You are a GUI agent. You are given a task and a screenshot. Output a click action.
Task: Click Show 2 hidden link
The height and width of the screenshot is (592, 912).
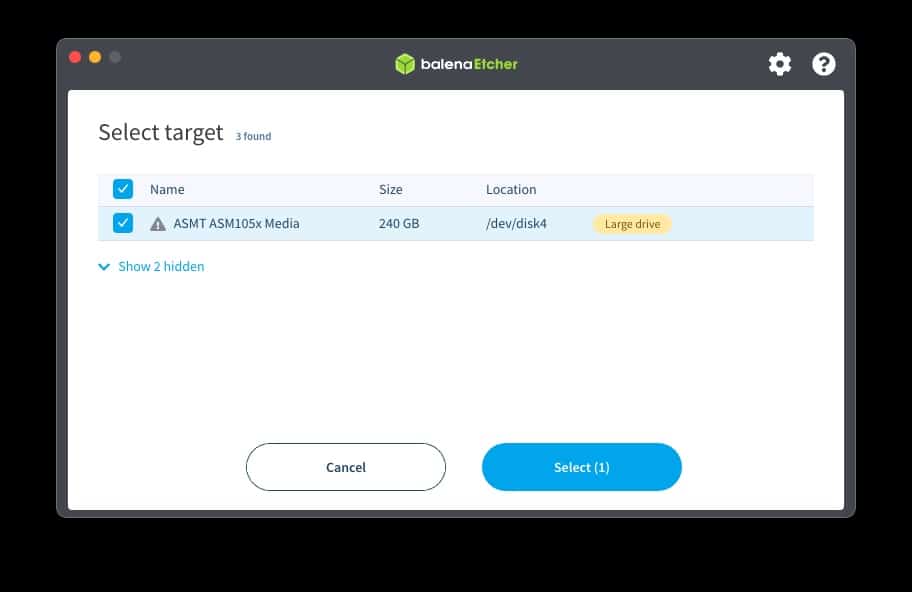[161, 266]
